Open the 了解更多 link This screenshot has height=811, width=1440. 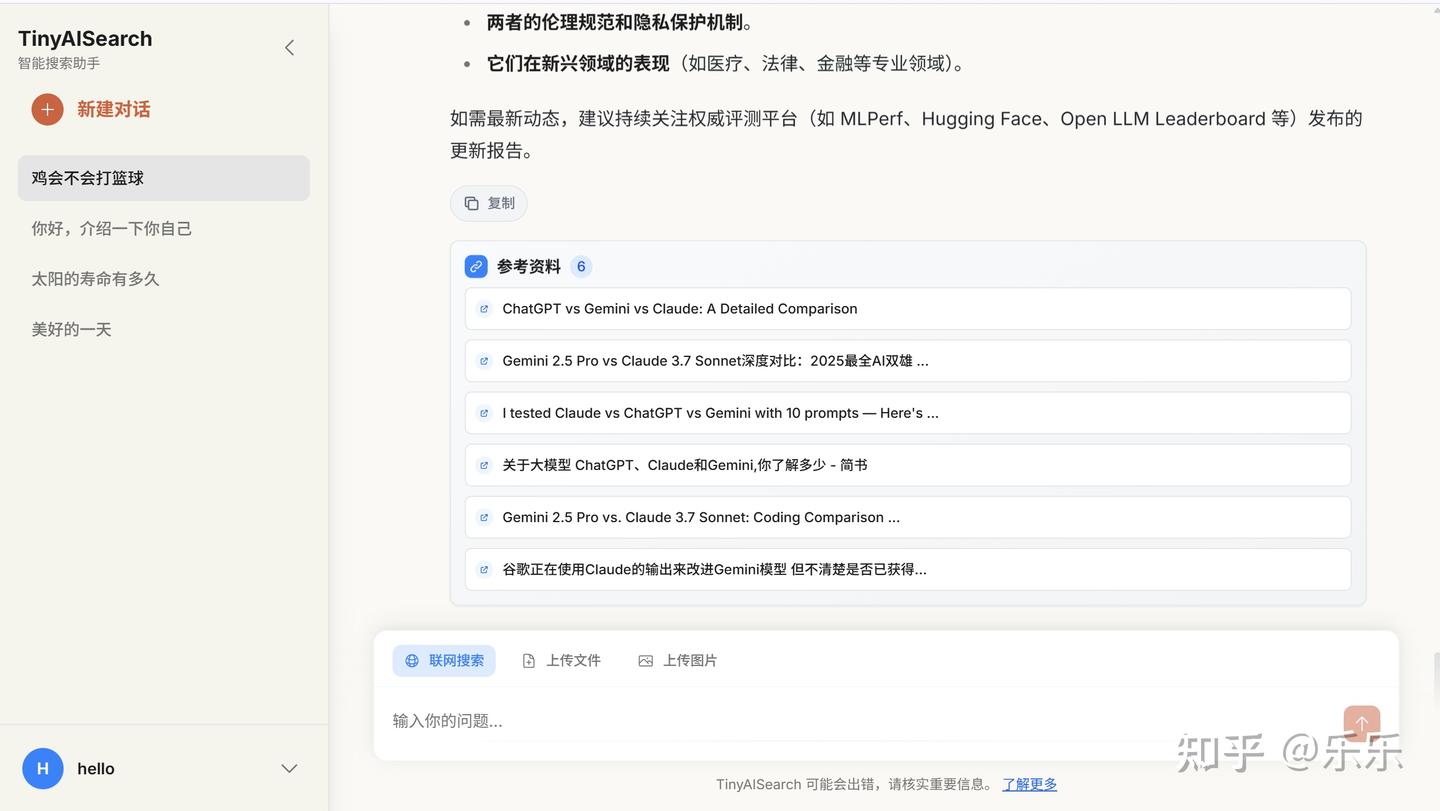1029,783
